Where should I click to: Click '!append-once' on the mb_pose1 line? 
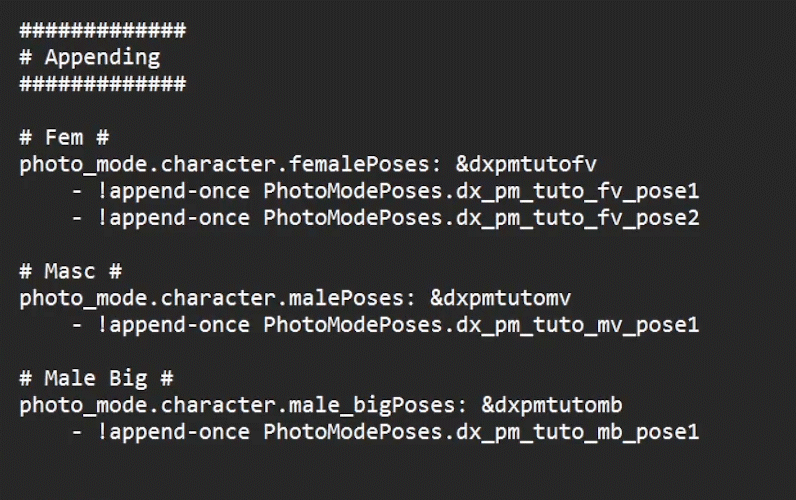point(175,432)
